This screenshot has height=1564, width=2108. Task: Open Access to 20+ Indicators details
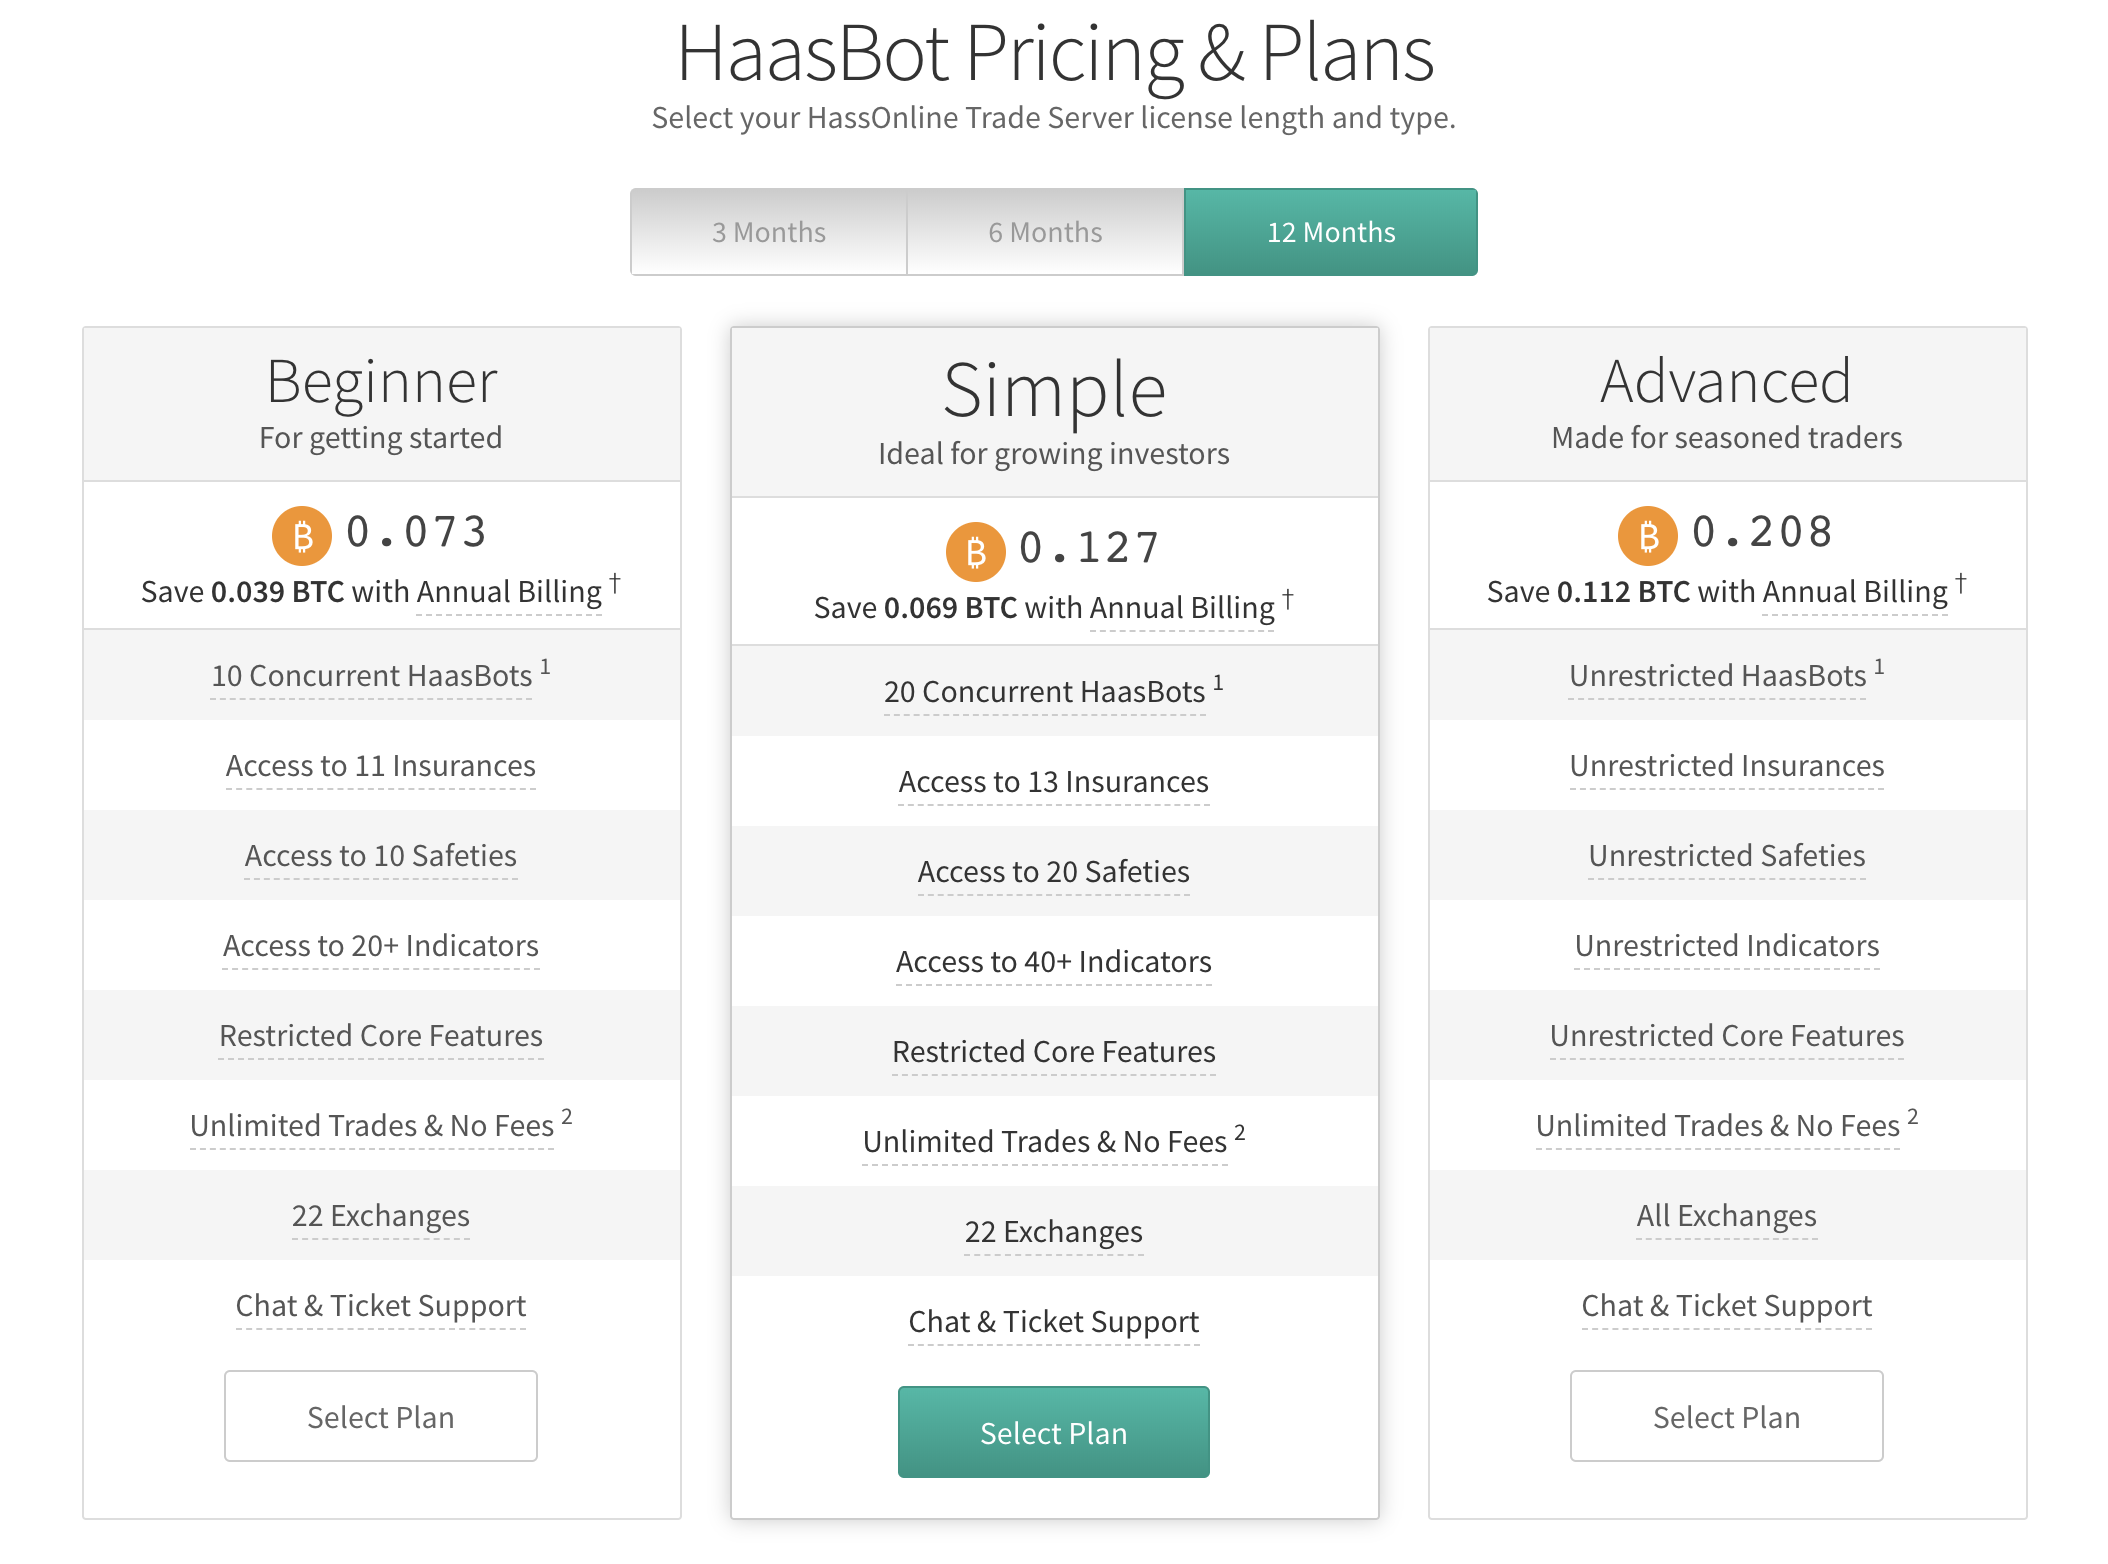click(x=381, y=946)
